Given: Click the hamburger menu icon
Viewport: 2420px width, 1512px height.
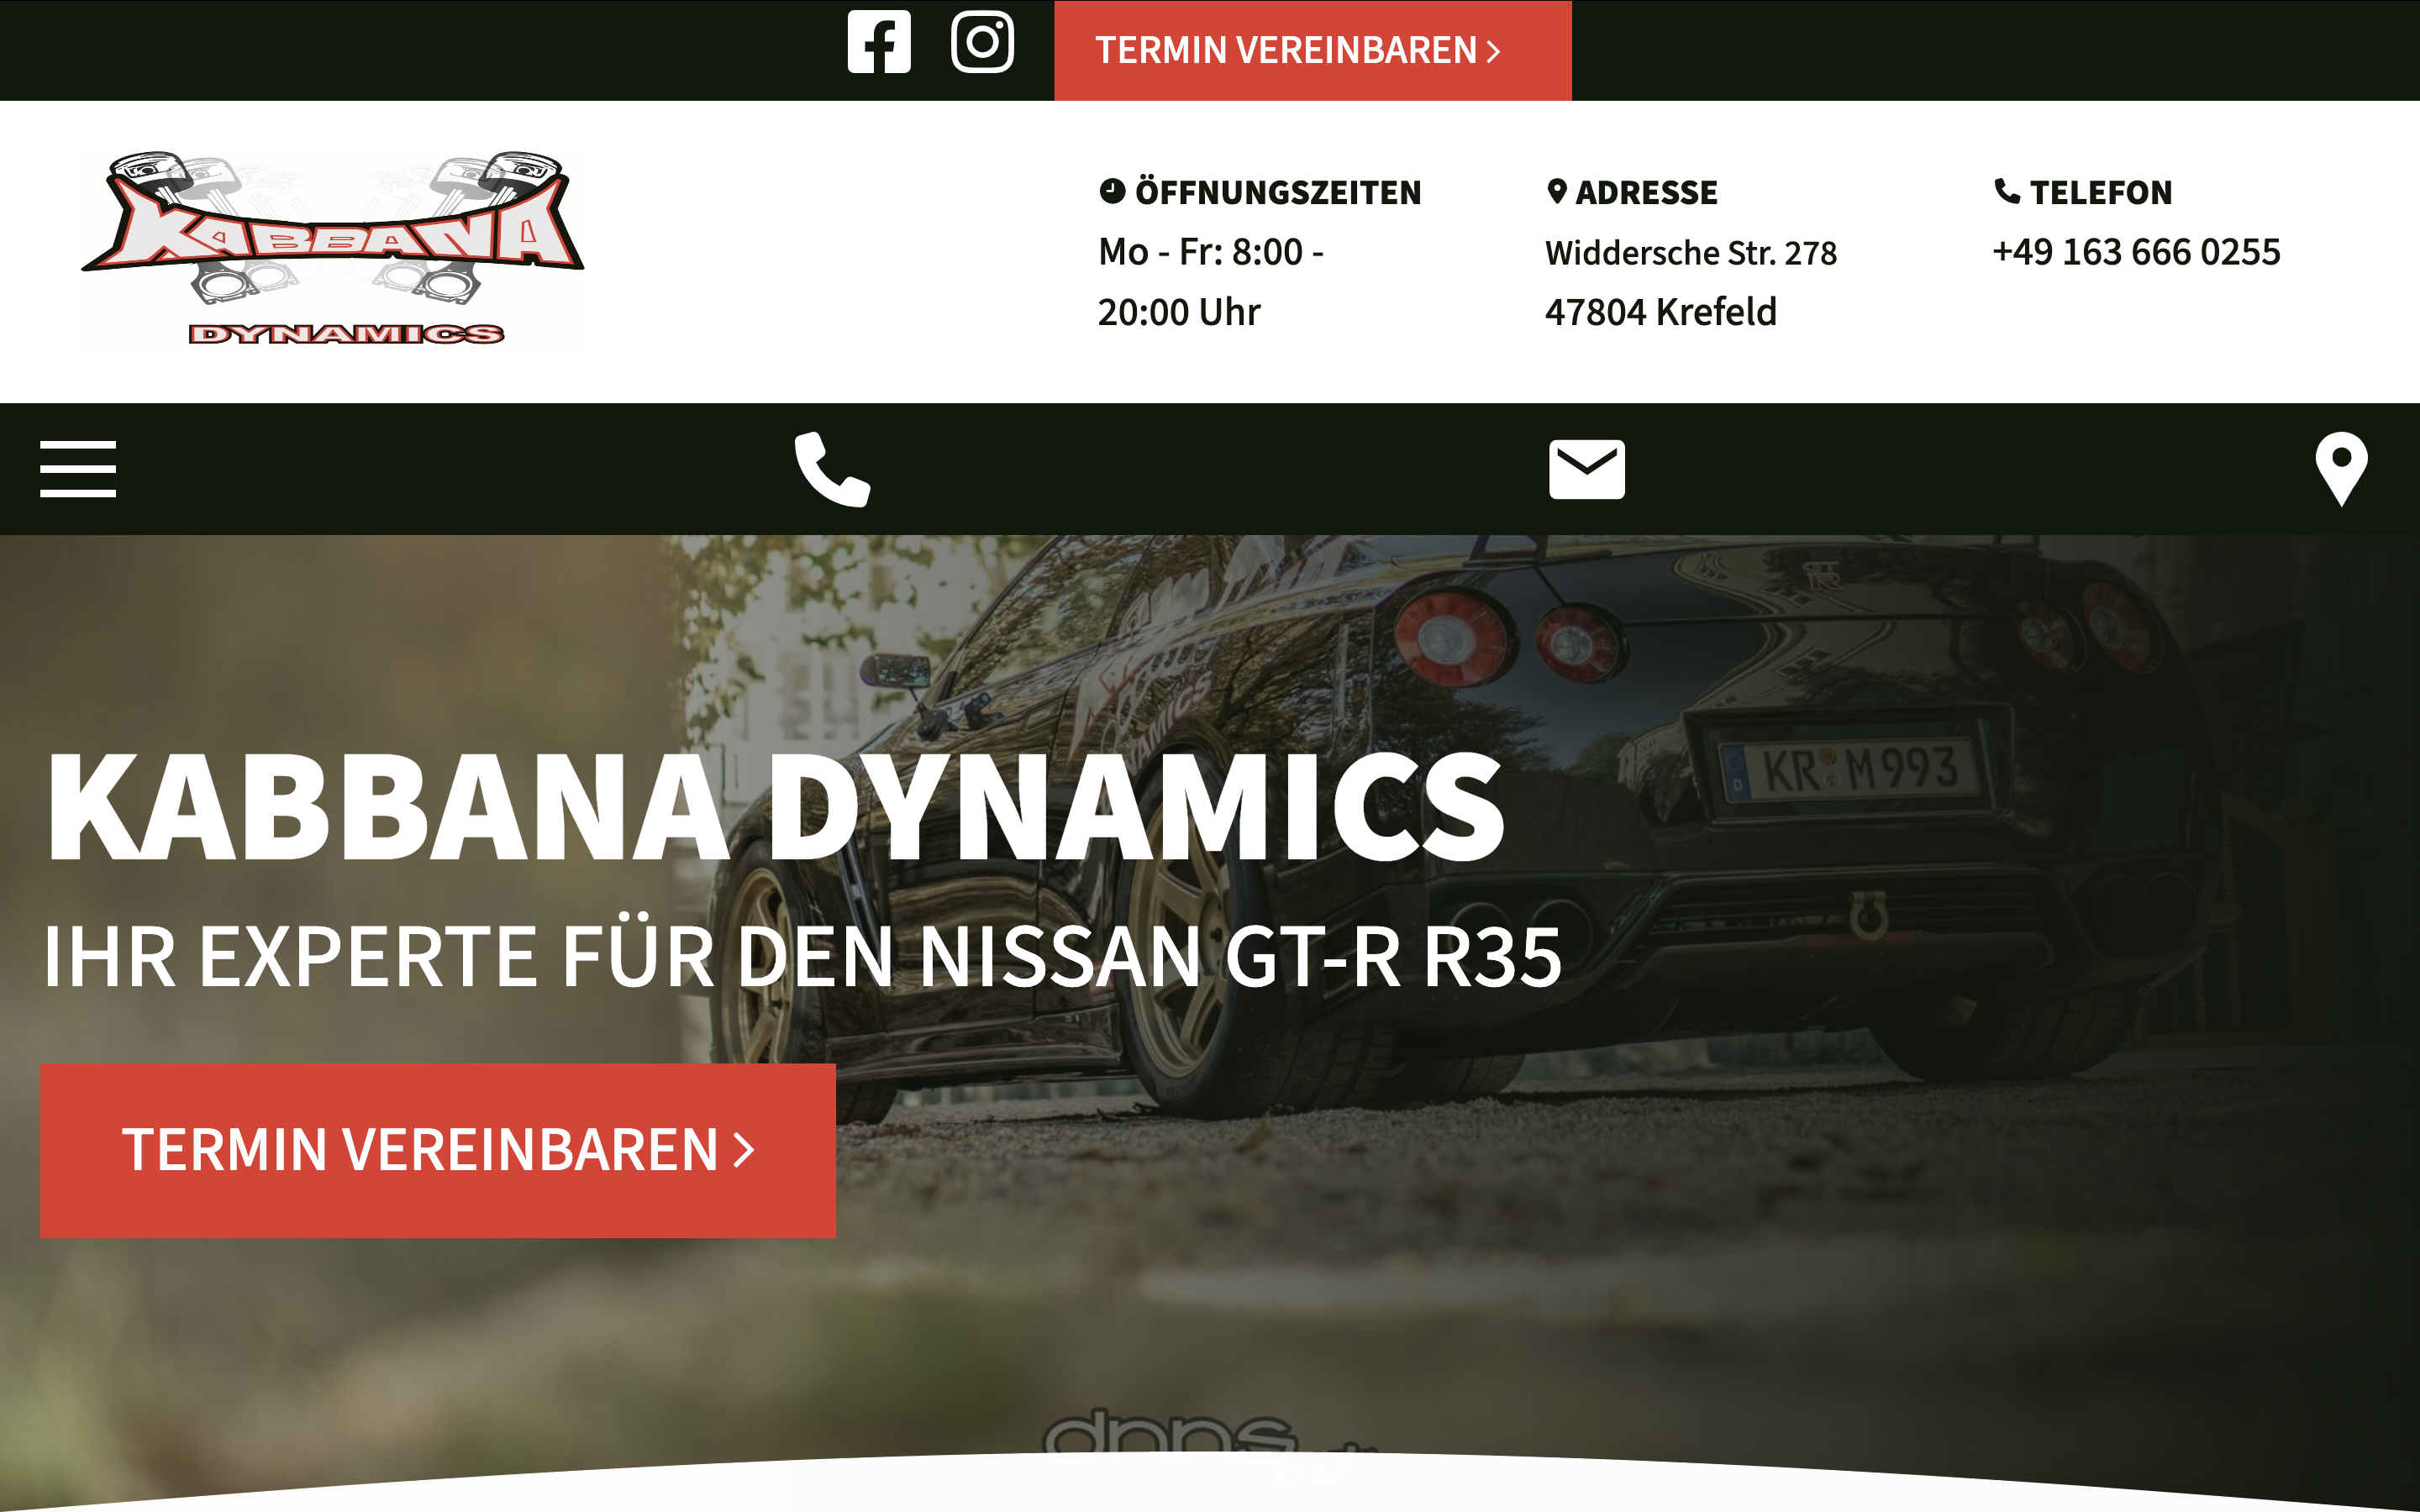Looking at the screenshot, I should [x=78, y=468].
